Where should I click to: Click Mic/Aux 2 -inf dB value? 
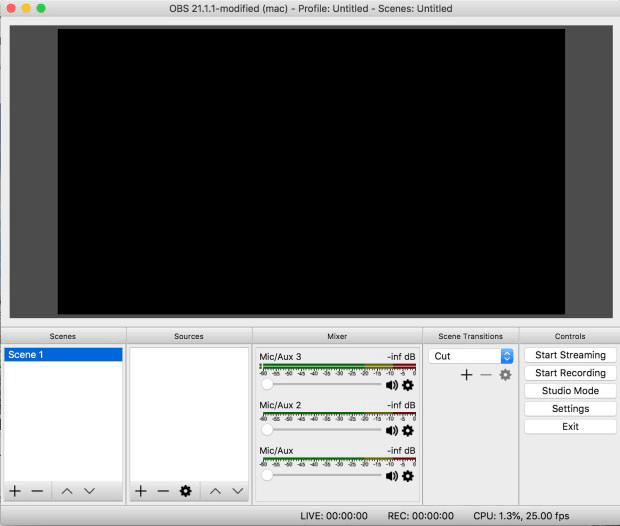click(x=401, y=405)
